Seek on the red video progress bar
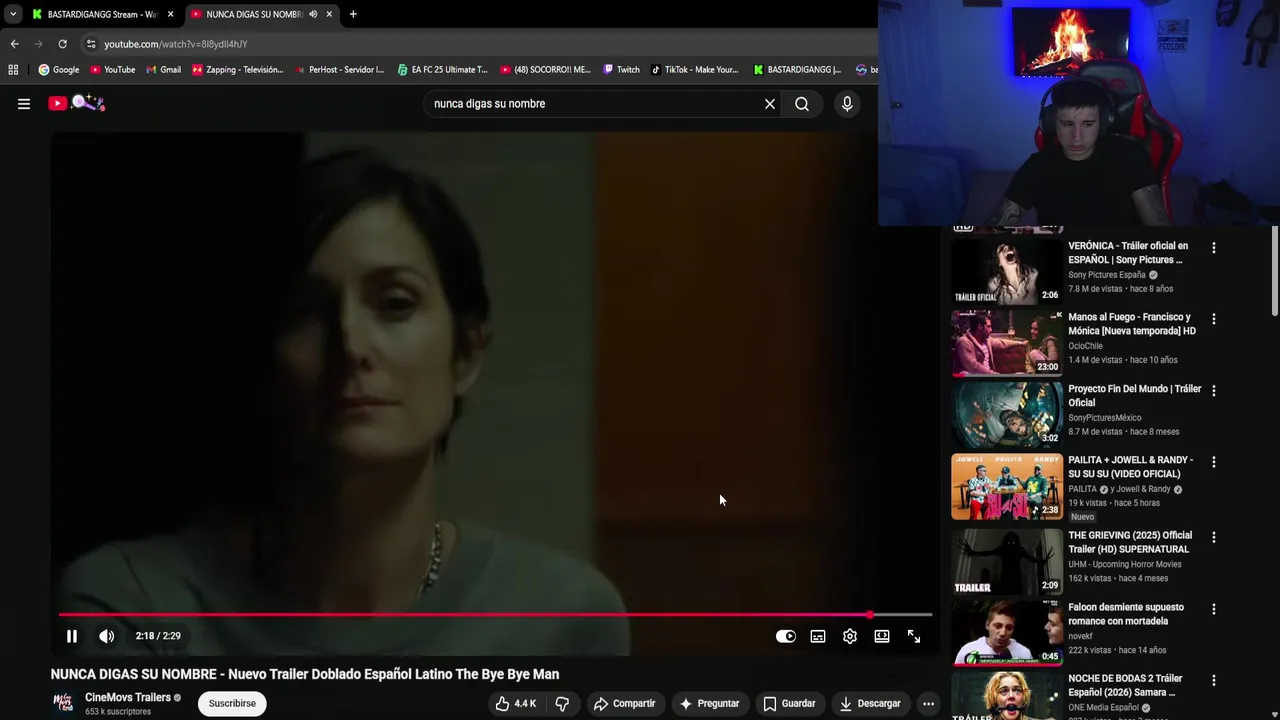The width and height of the screenshot is (1280, 720). click(495, 615)
